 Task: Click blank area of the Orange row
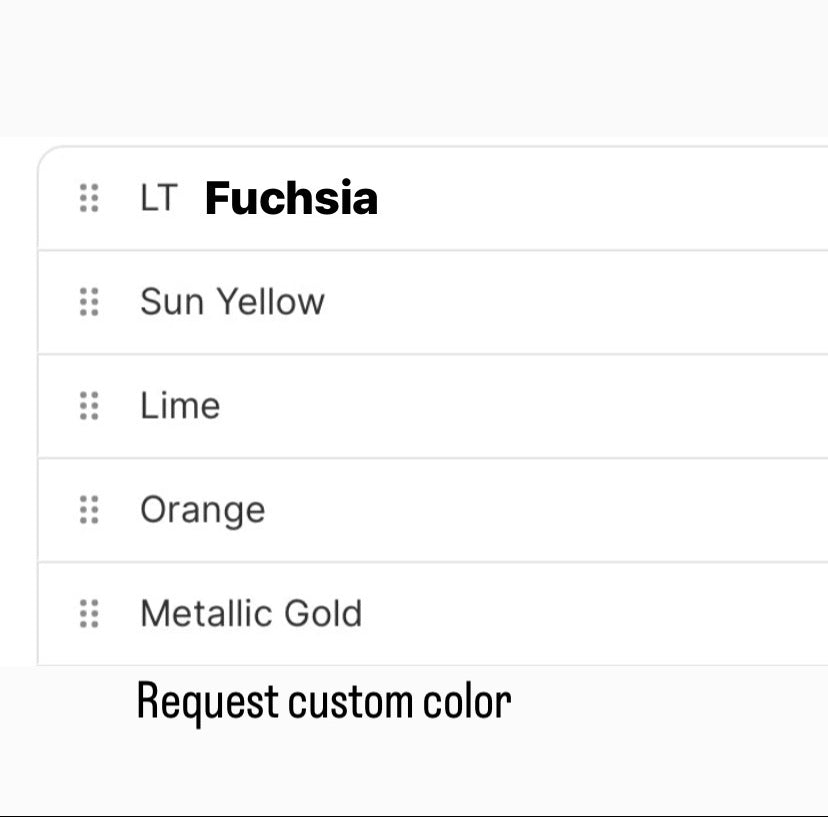600,510
